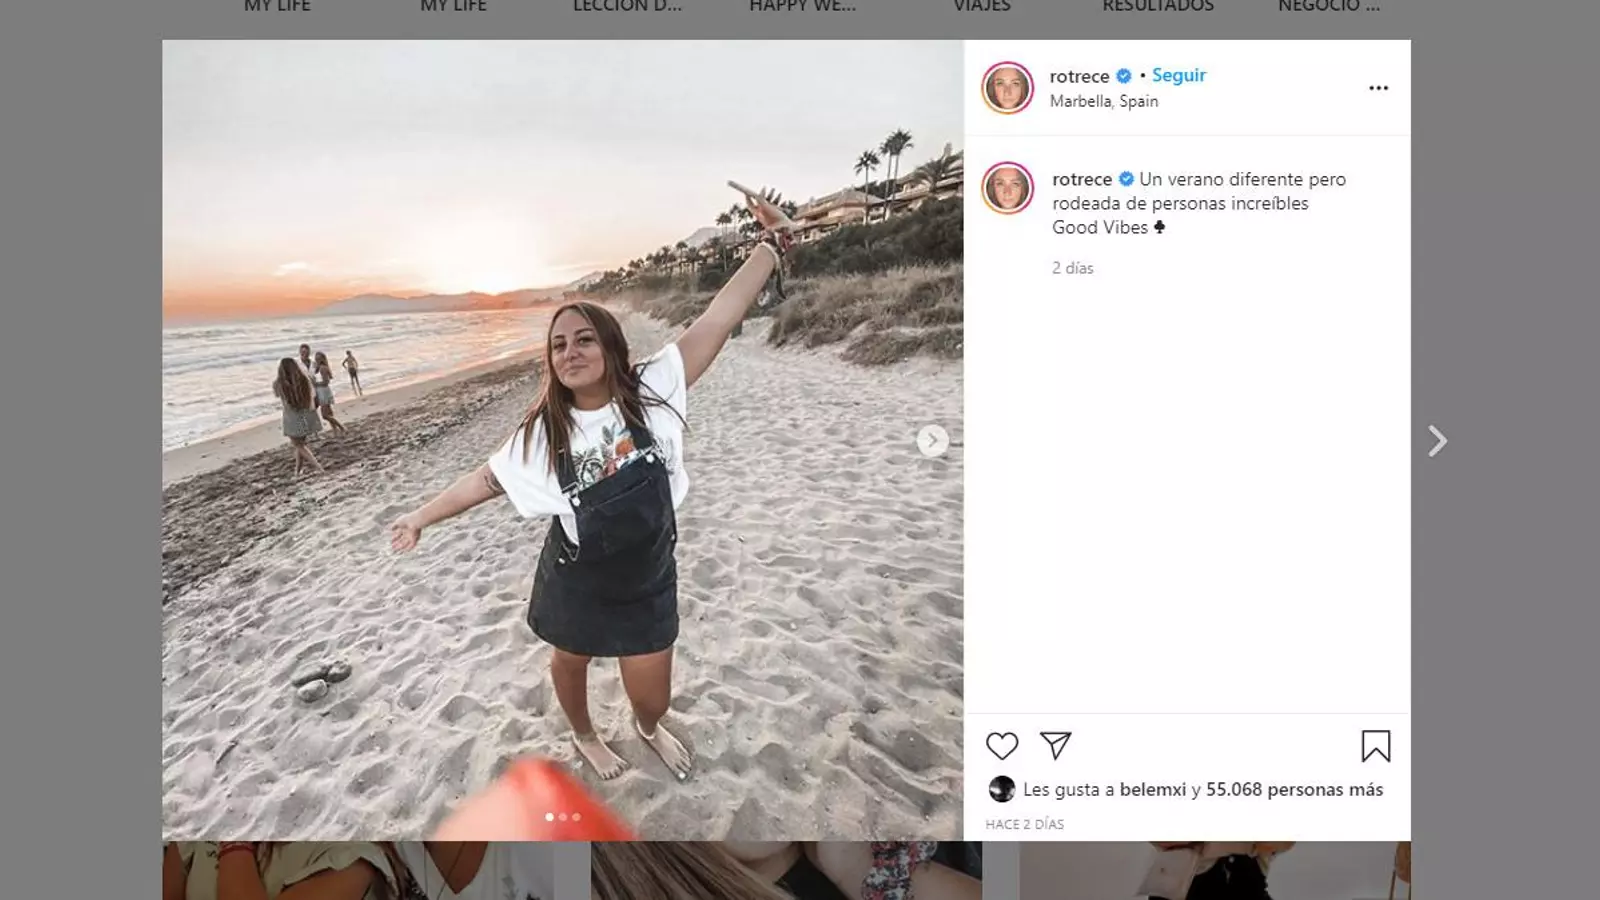Viewport: 1600px width, 900px height.
Task: Click the small avatar beside 'Les gusta a'
Action: click(x=1001, y=789)
